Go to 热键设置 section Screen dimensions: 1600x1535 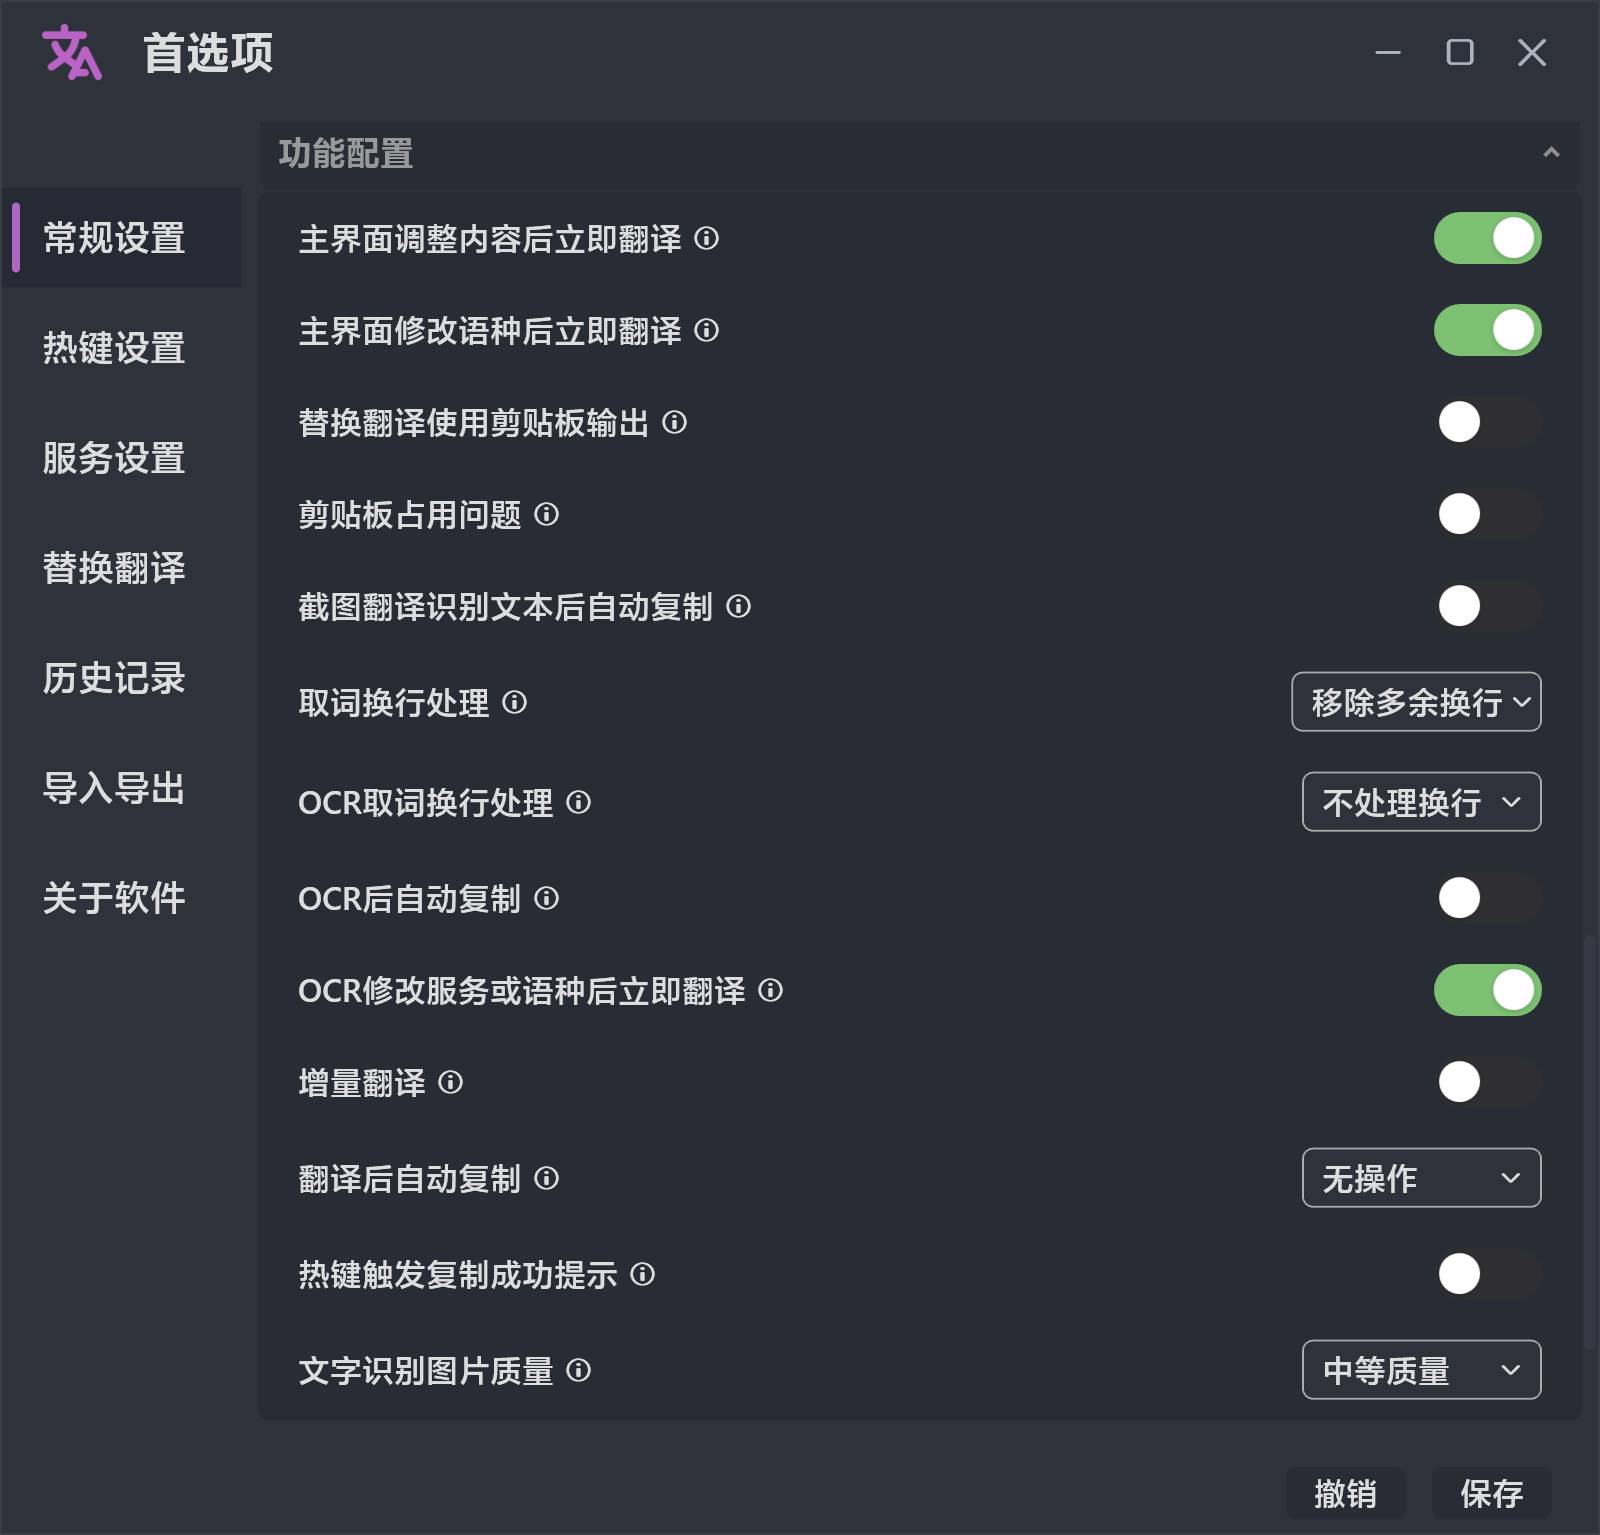[x=122, y=348]
